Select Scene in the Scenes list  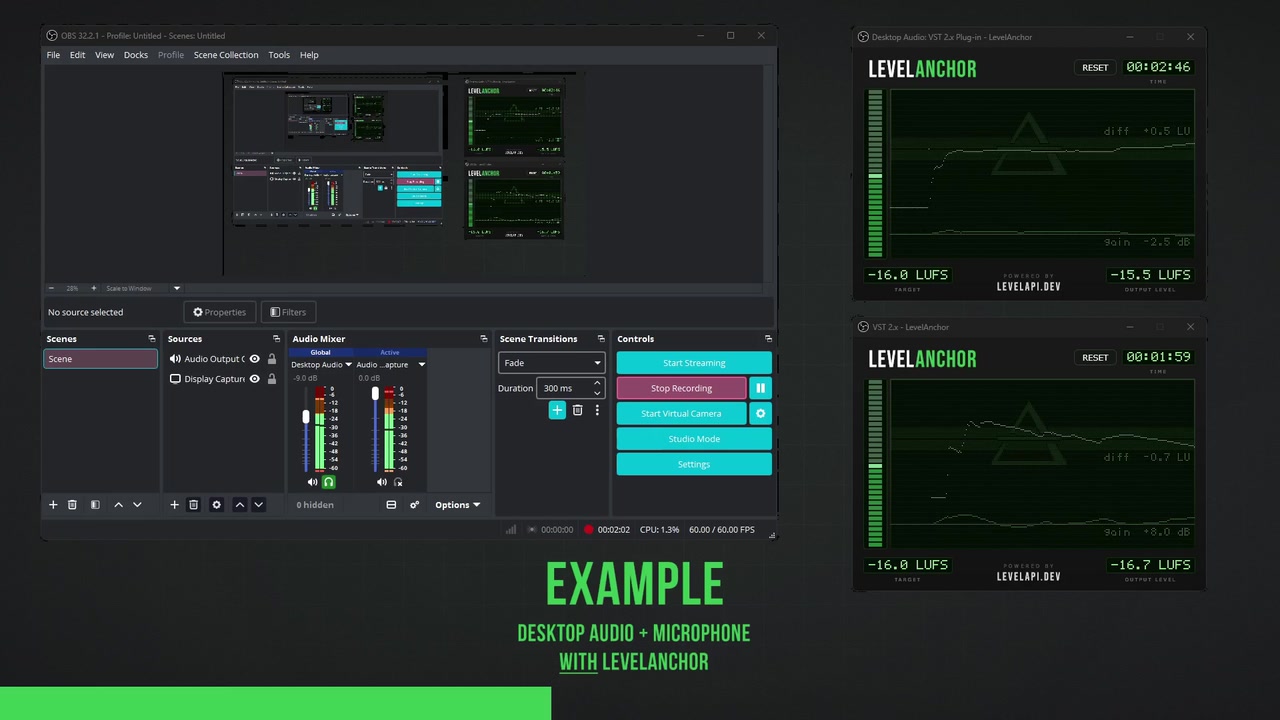[100, 359]
